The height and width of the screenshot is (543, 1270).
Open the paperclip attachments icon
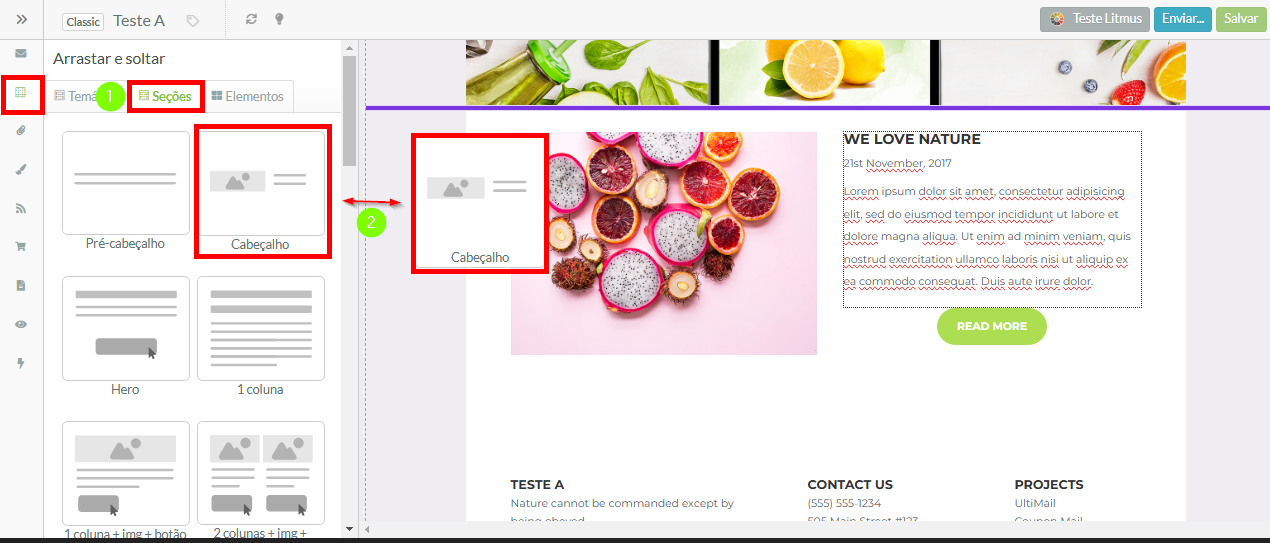[x=21, y=131]
